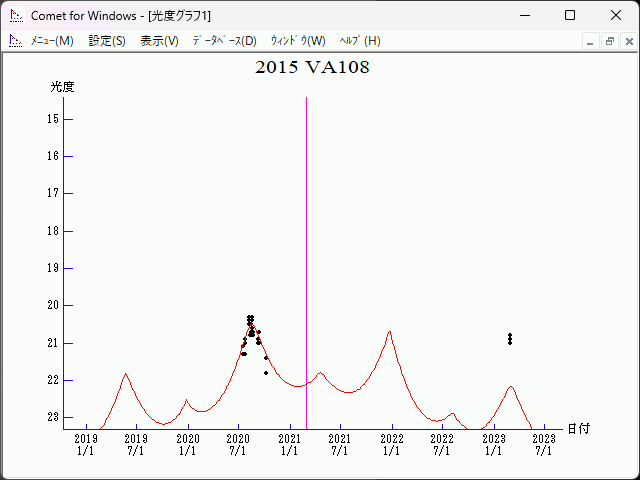Click the isolated observation dots near 2023
This screenshot has width=640, height=480.
click(x=510, y=339)
